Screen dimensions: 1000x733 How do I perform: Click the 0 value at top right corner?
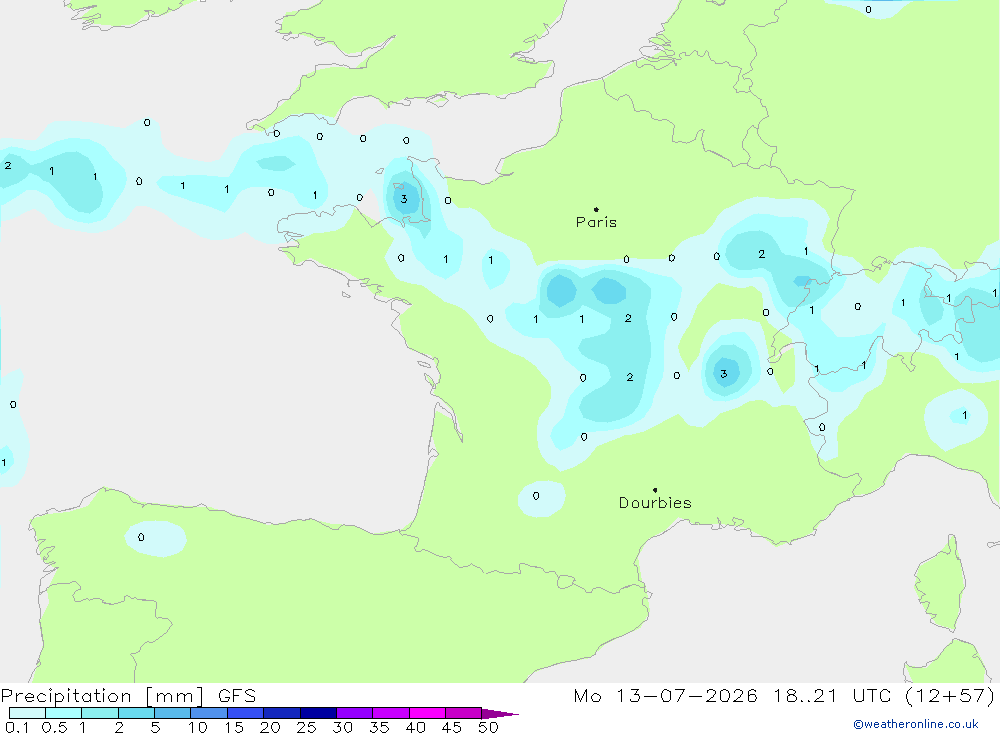click(868, 10)
